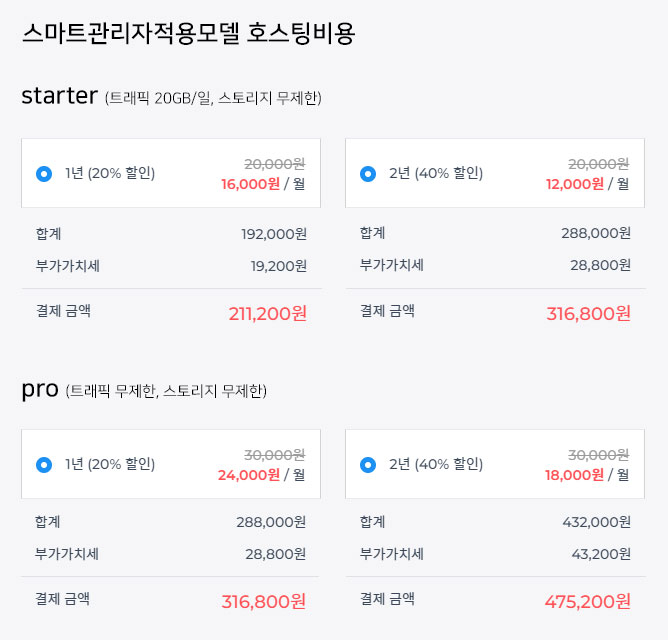Click the red 18,000원 monthly price

[574, 475]
